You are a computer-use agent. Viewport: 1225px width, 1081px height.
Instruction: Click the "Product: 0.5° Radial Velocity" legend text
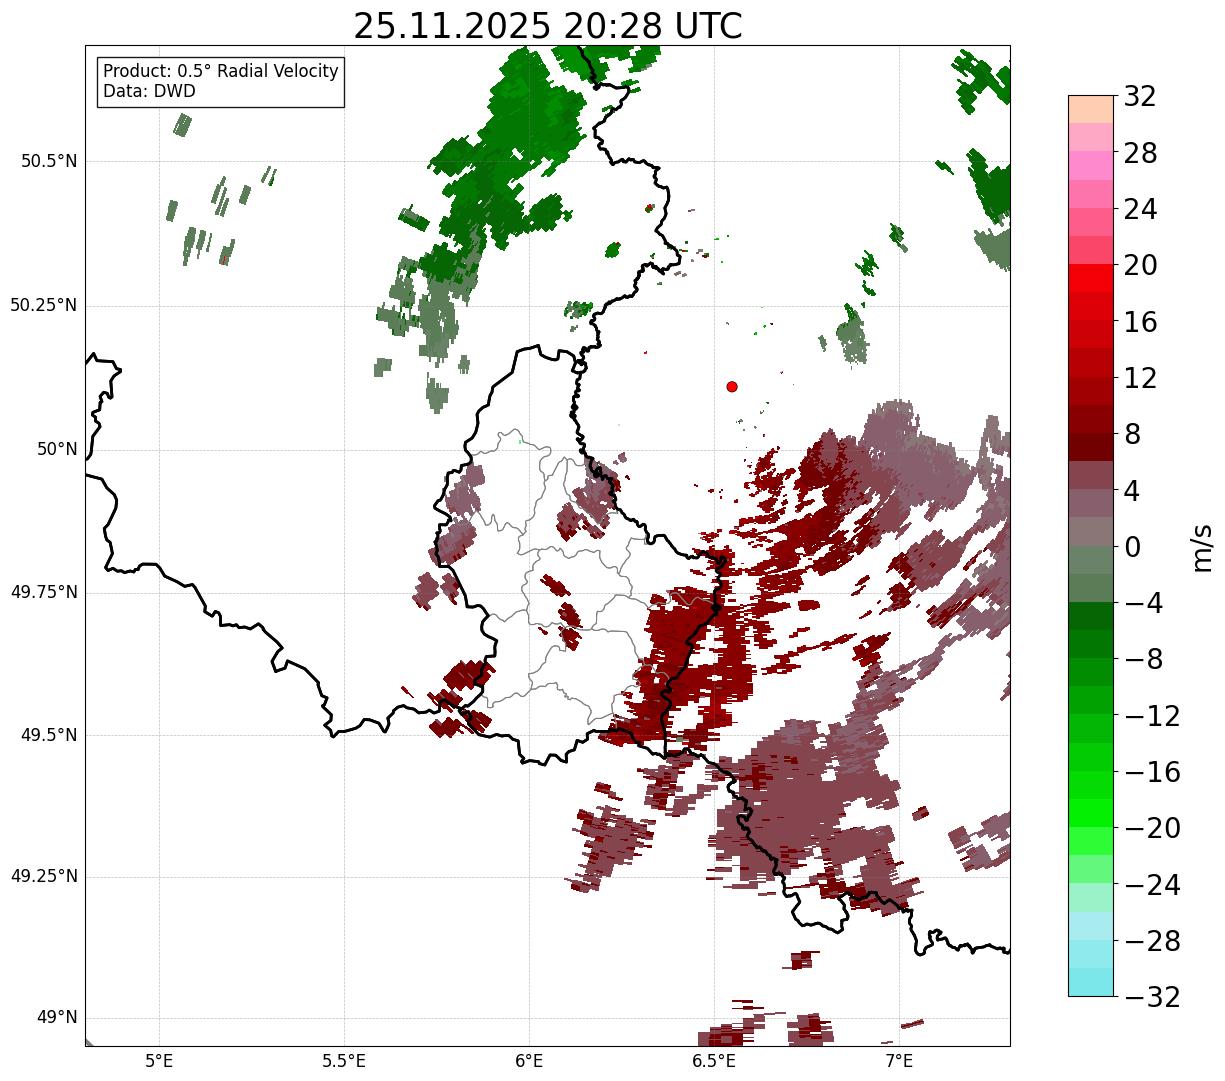(221, 72)
